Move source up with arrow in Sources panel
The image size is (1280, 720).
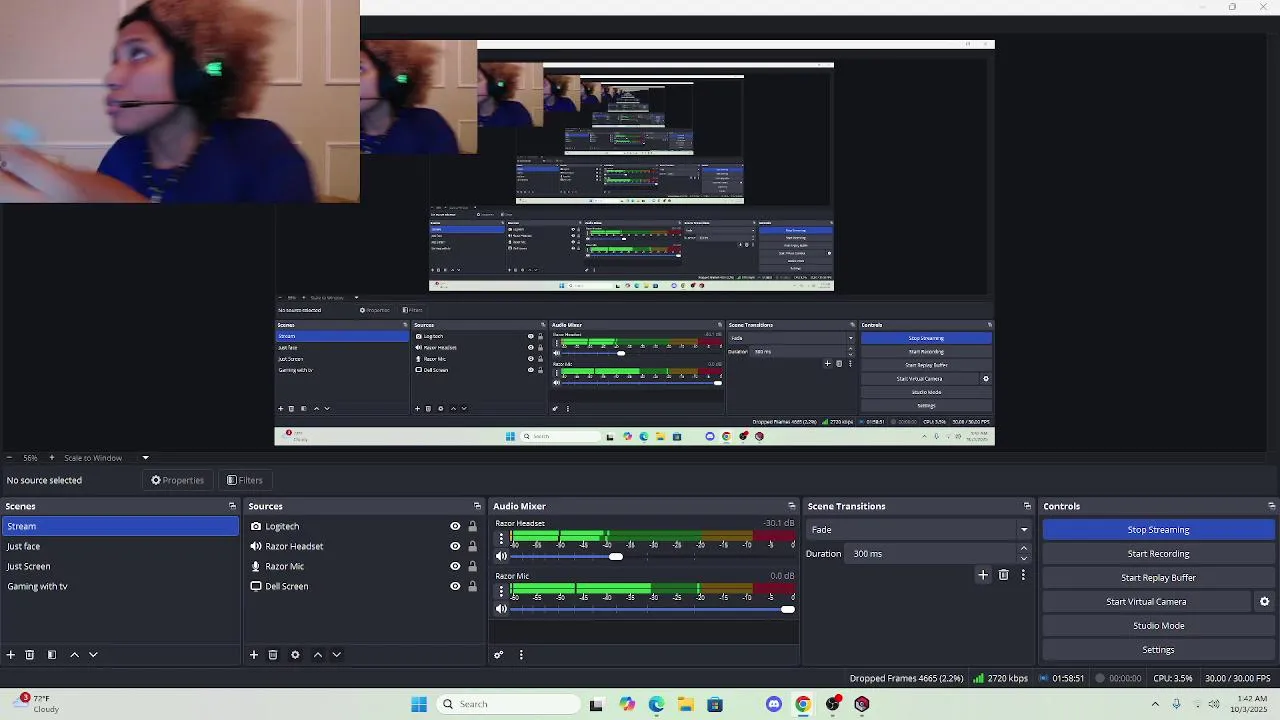coord(318,655)
